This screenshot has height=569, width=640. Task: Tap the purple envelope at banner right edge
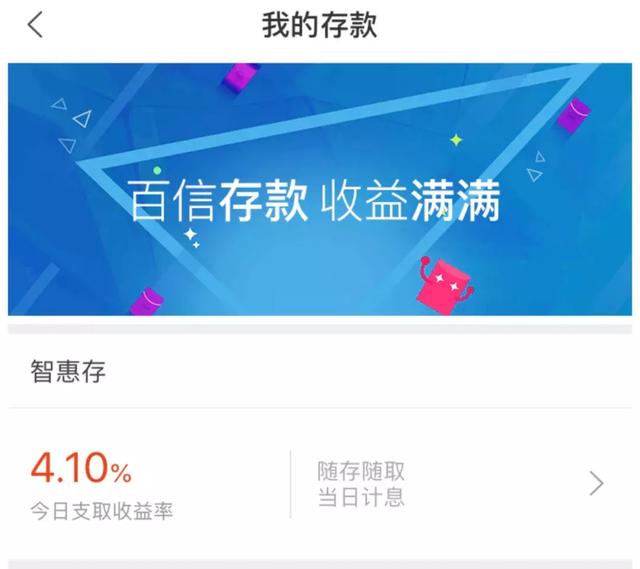(573, 116)
